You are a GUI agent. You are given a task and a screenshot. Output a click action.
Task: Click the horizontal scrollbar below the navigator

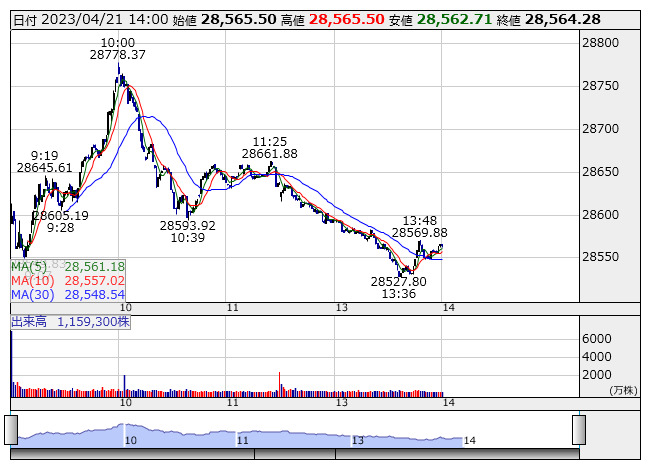tap(294, 454)
